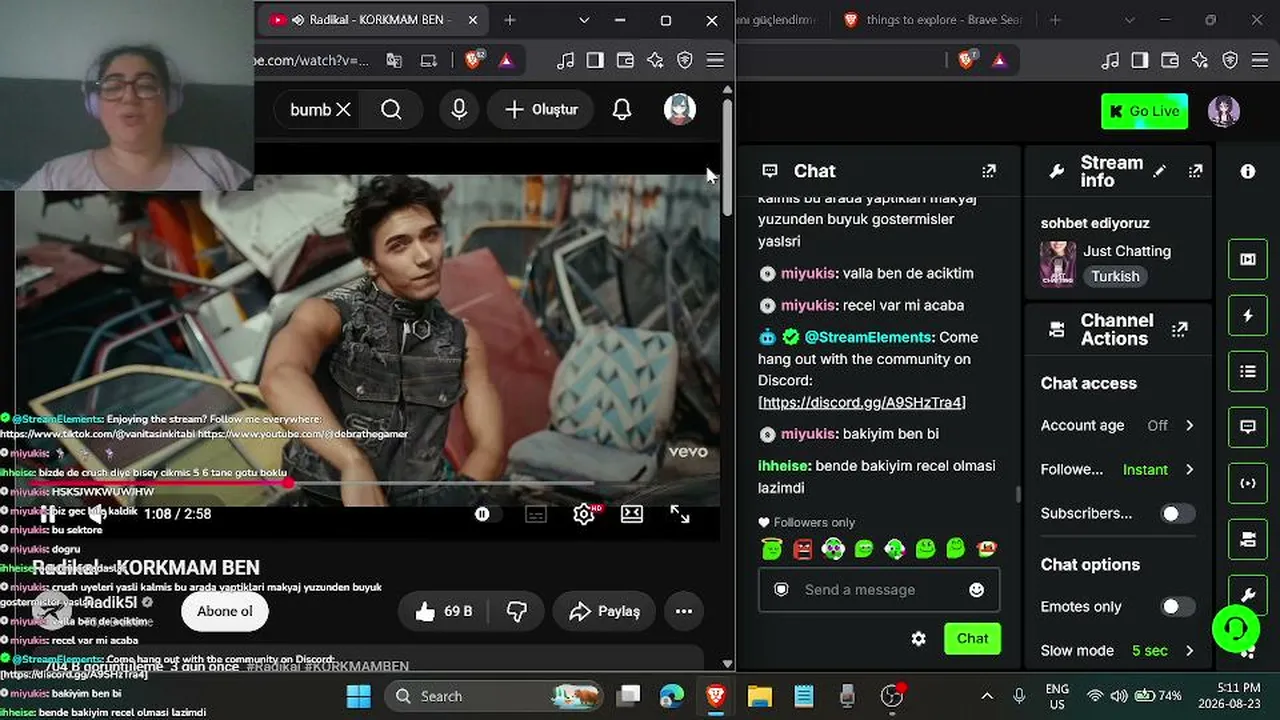1280x720 pixels.
Task: Open YouTube notifications bell
Action: click(x=622, y=110)
